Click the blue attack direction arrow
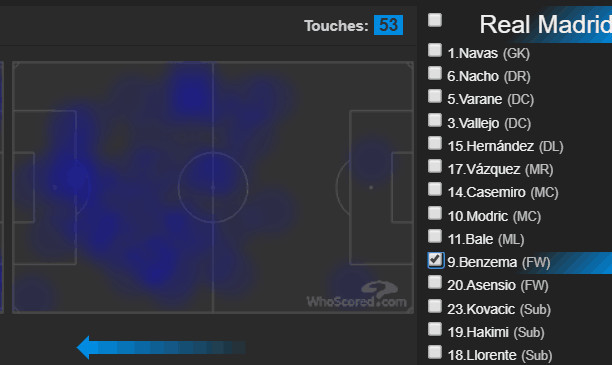612x365 pixels. pyautogui.click(x=161, y=347)
